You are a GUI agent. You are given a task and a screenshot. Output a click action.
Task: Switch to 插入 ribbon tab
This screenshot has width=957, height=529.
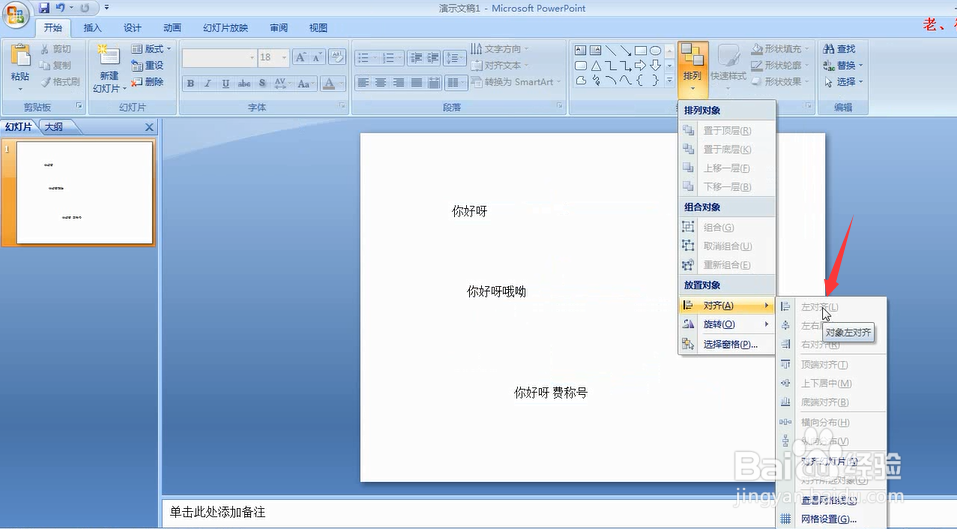92,27
